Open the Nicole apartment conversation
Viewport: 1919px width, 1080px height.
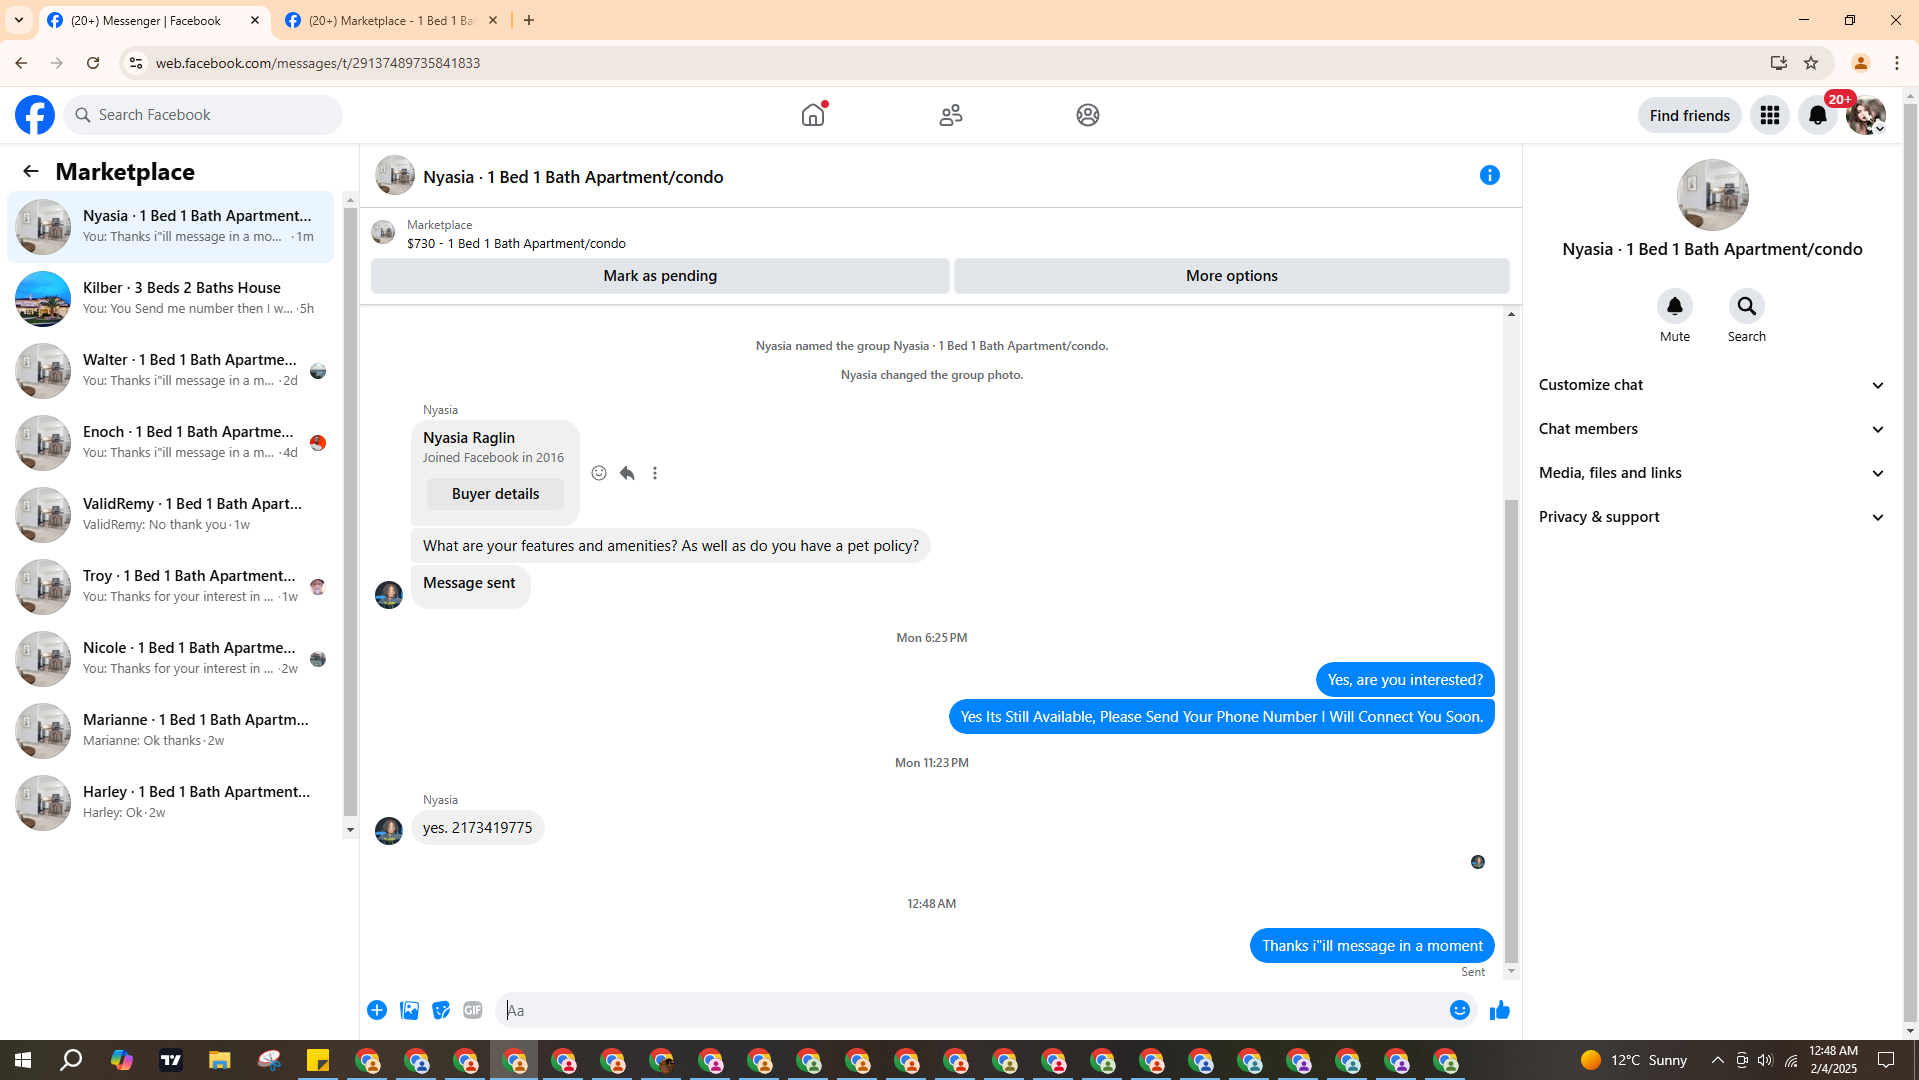pyautogui.click(x=171, y=658)
